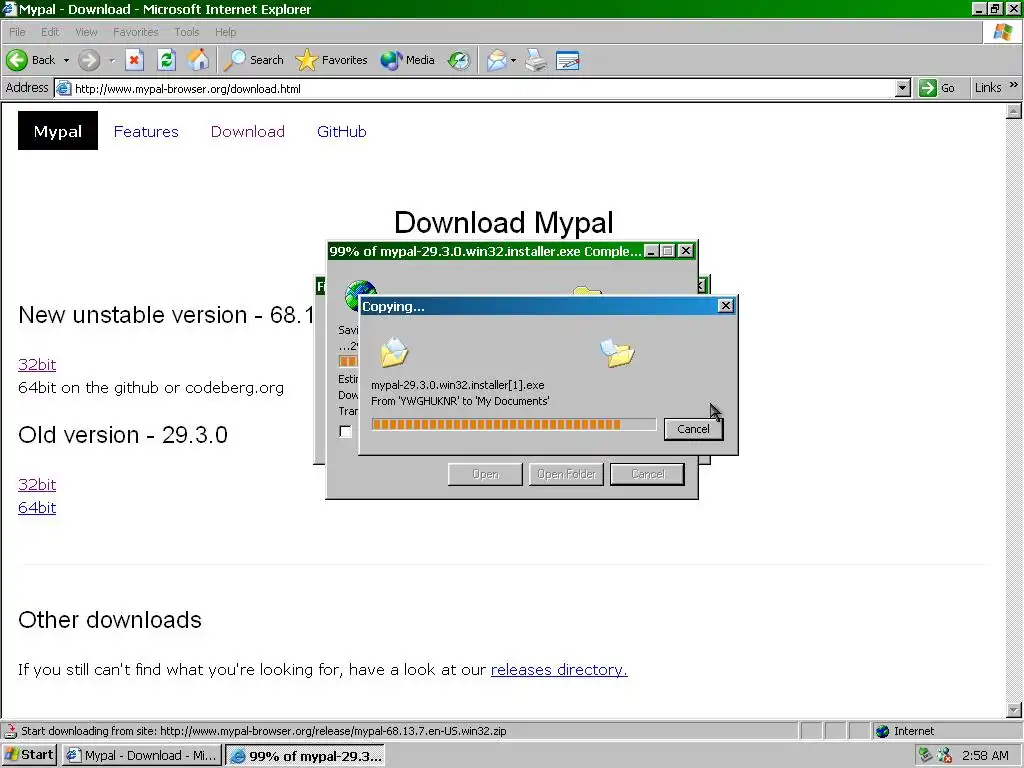
Task: Open the Favorites star toolbar button
Action: point(331,60)
